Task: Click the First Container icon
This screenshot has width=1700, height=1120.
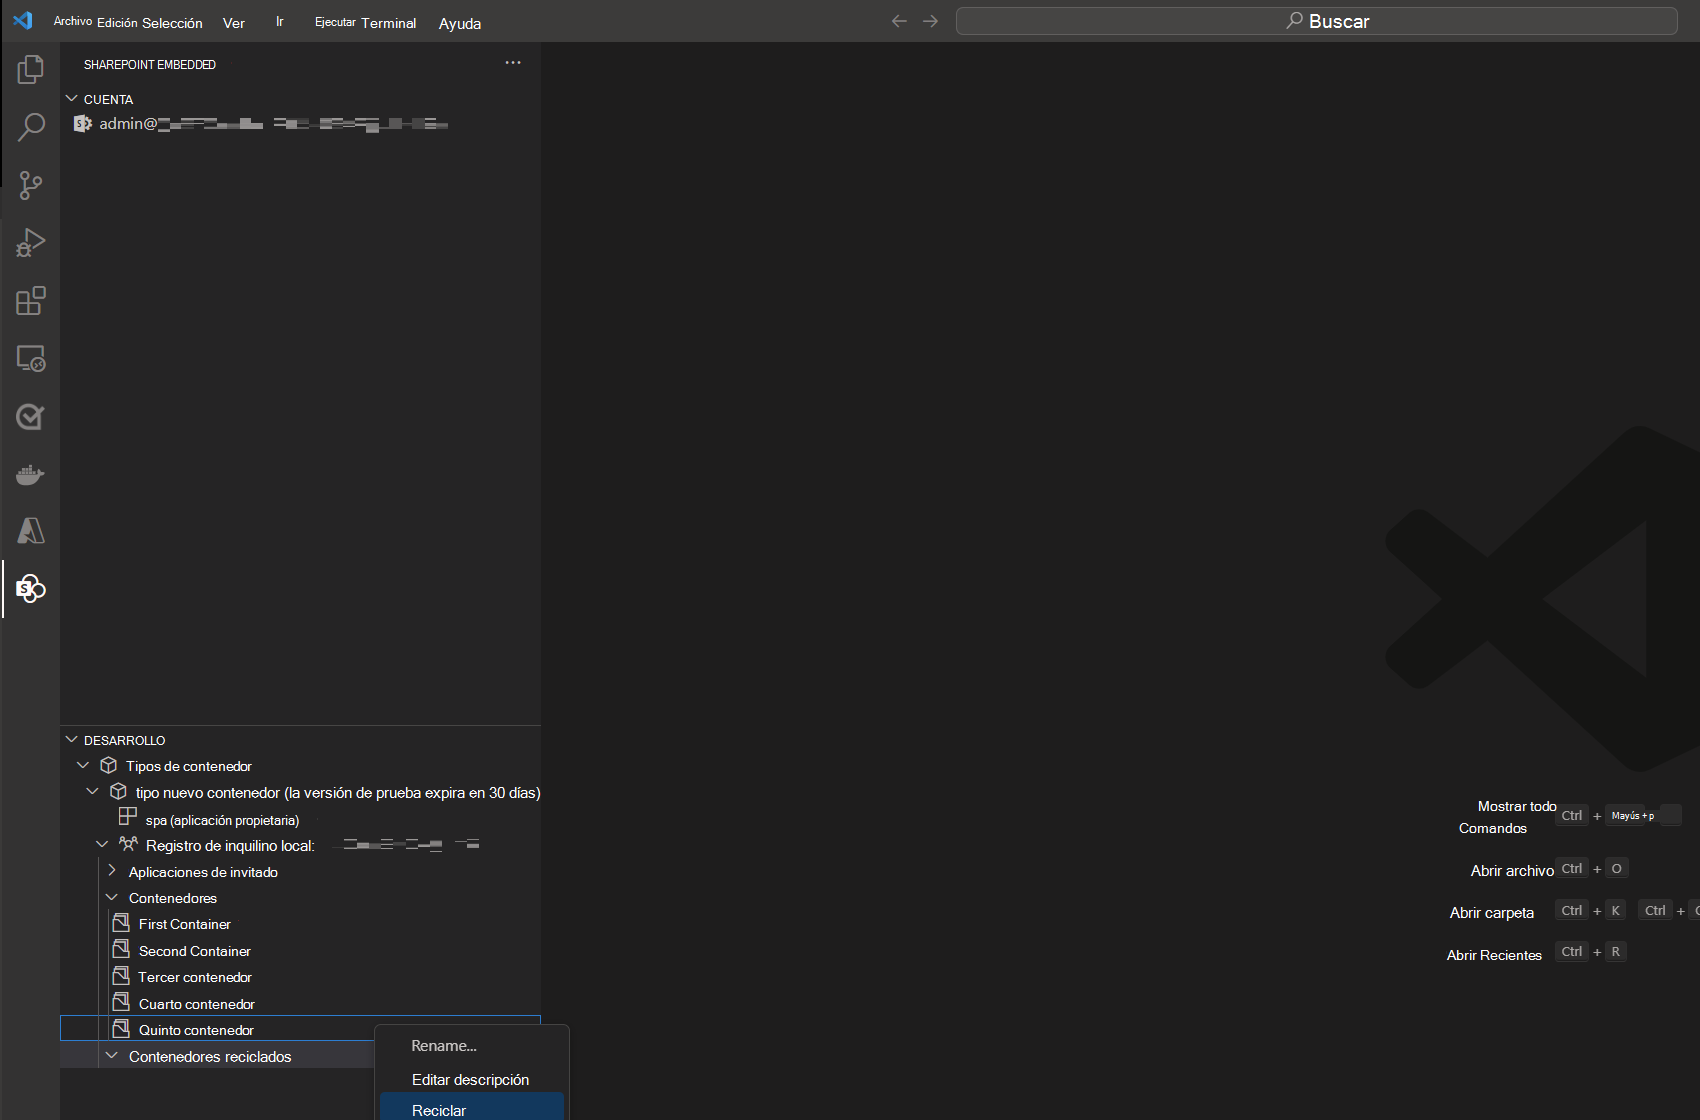Action: 121,922
